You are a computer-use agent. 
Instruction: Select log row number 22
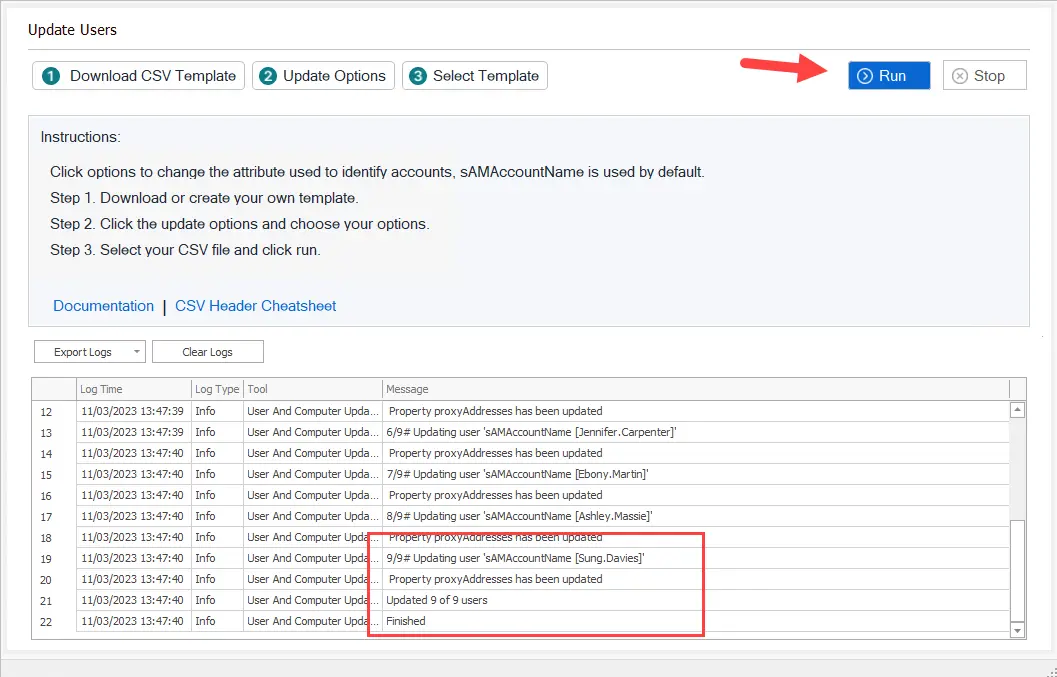click(x=46, y=622)
